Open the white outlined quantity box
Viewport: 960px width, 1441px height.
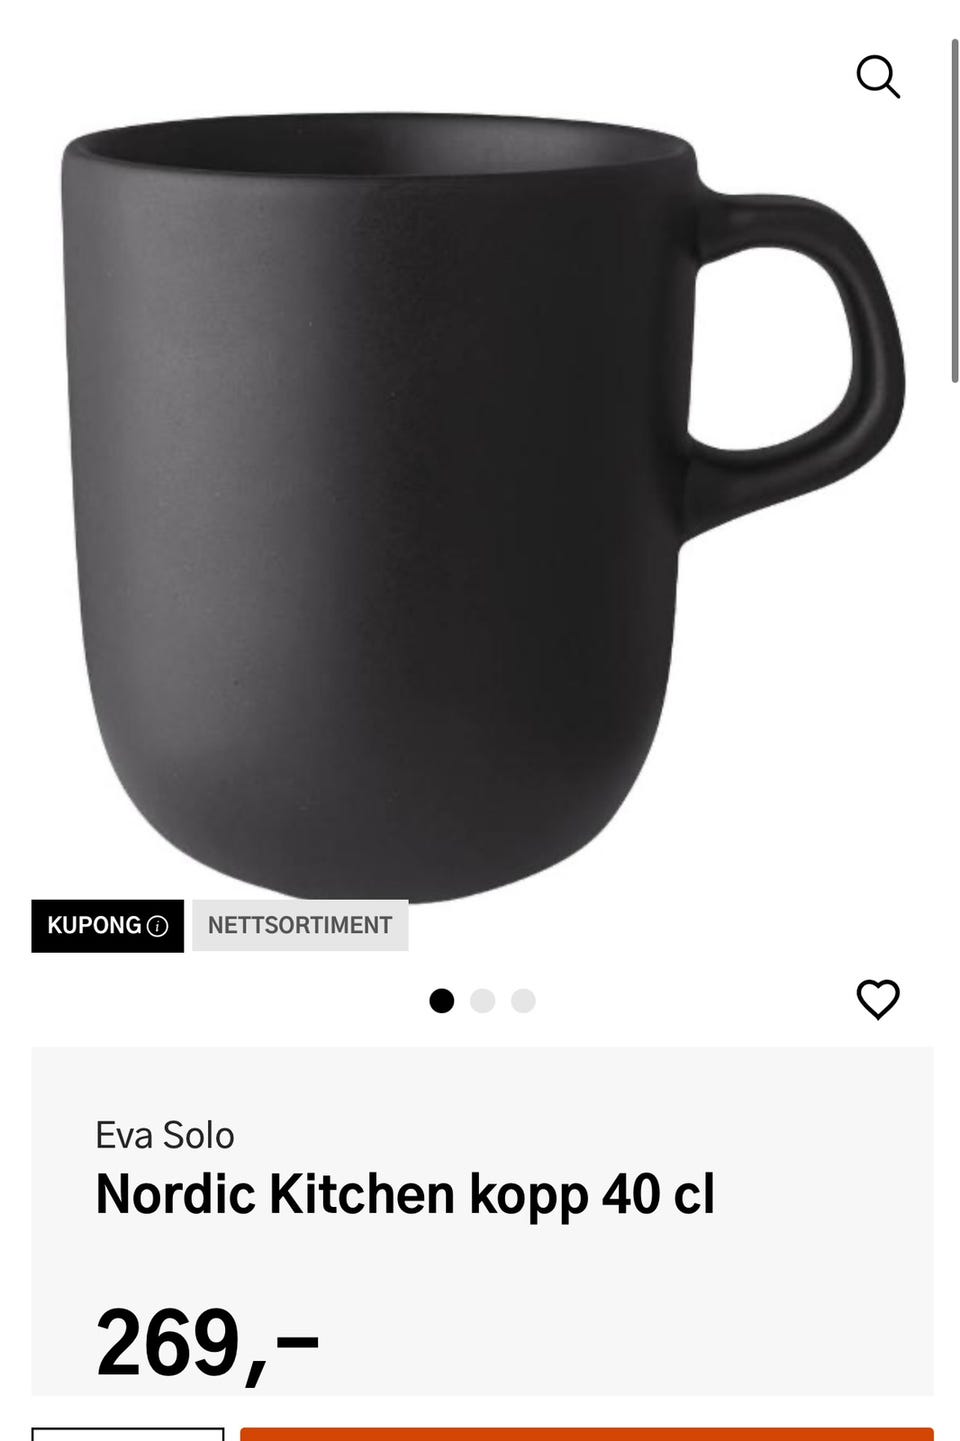128,1434
